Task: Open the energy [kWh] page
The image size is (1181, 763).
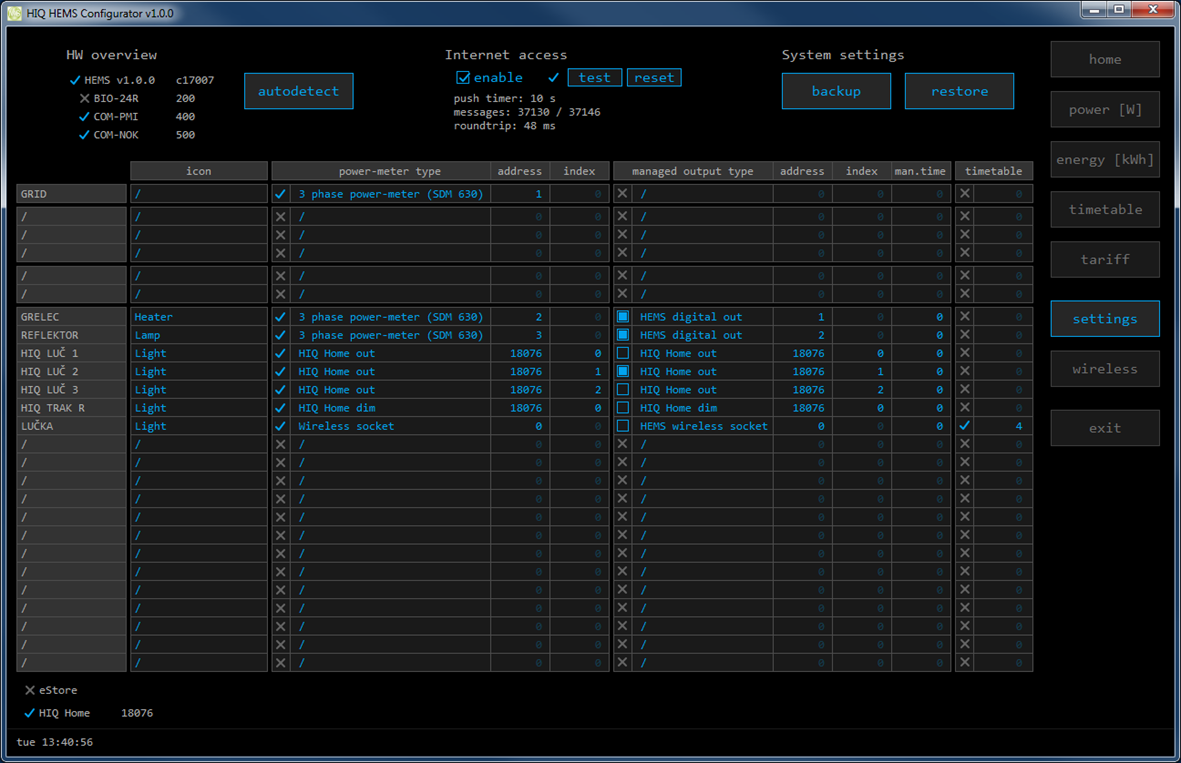Action: [1104, 159]
